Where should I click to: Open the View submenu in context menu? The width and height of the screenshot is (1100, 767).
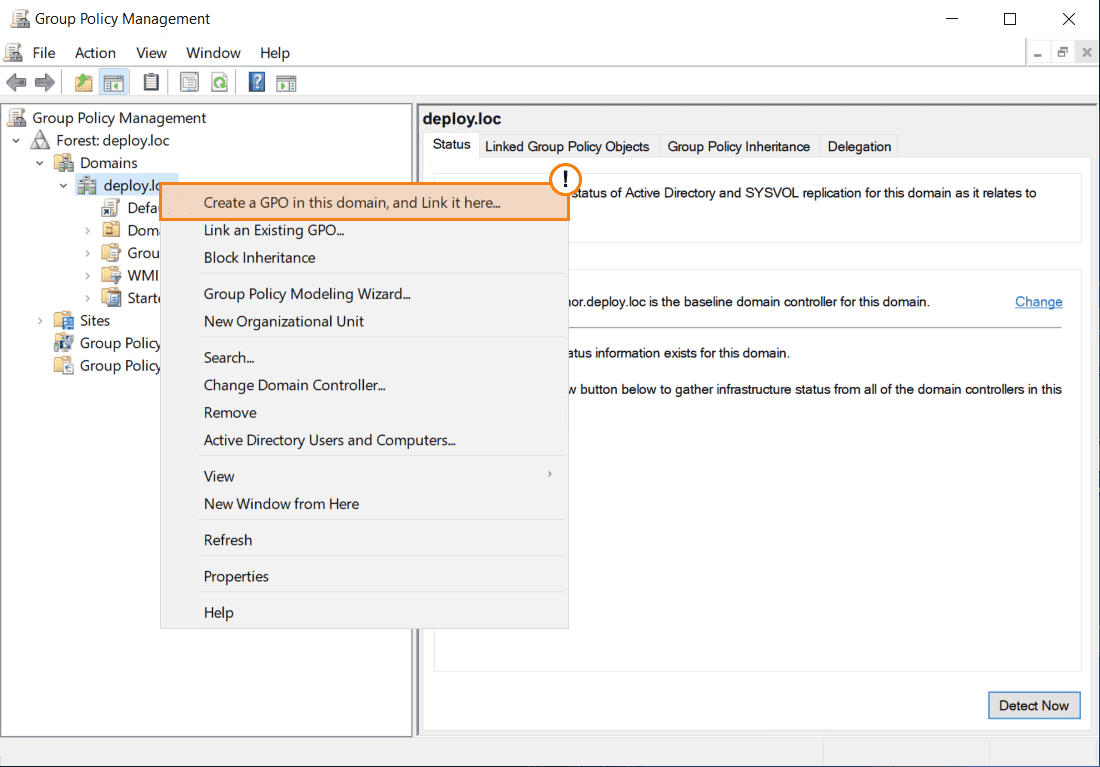(364, 476)
